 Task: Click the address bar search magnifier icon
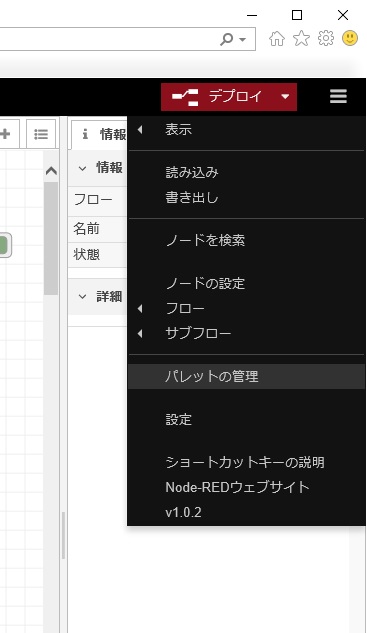coord(227,39)
